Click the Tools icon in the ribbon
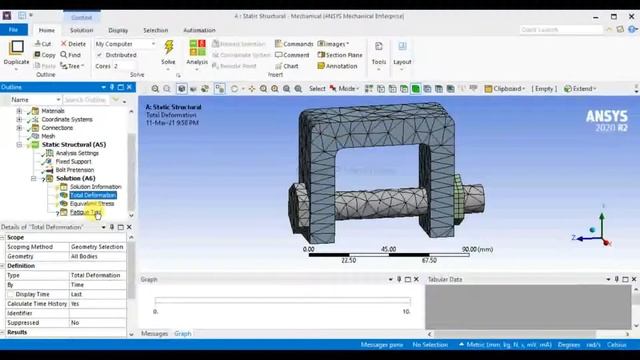Image resolution: width=640 pixels, height=360 pixels. click(378, 47)
